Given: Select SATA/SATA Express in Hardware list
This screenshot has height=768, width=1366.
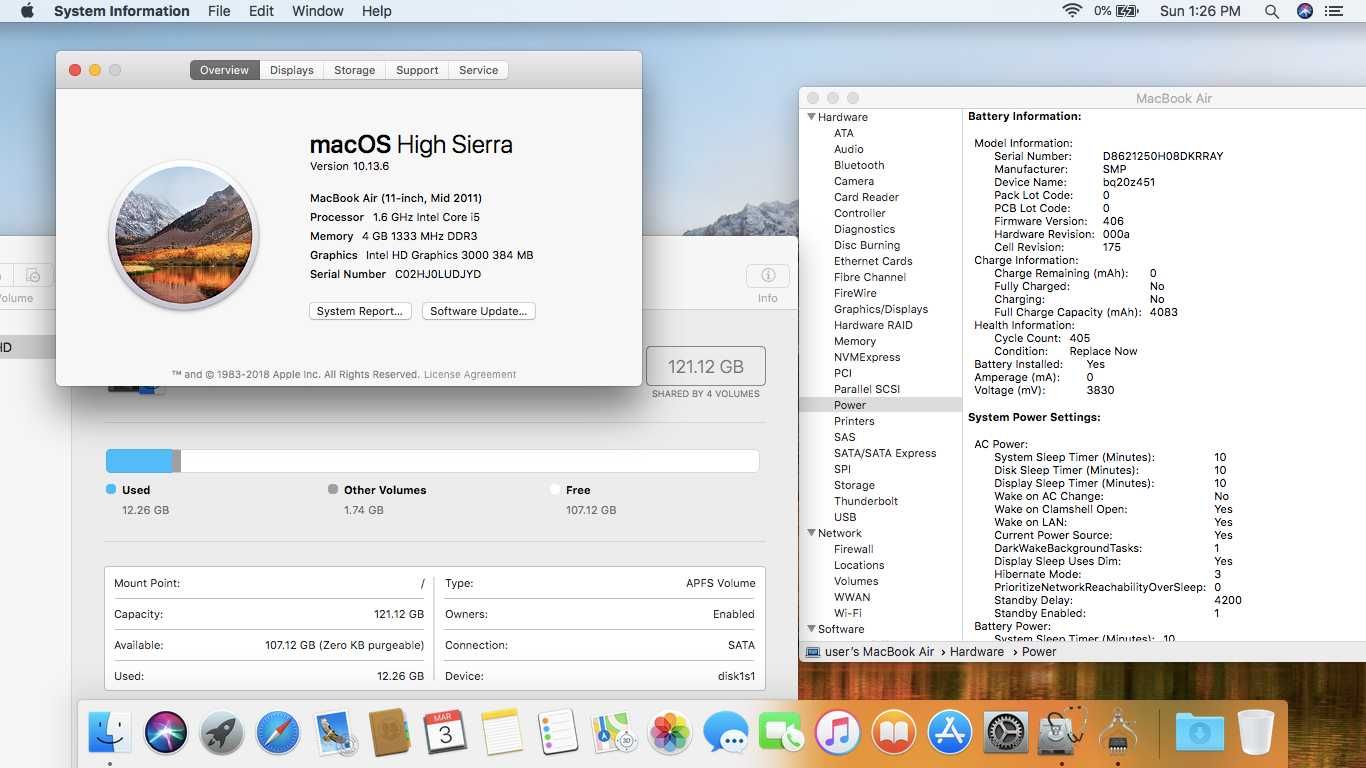Looking at the screenshot, I should (885, 453).
